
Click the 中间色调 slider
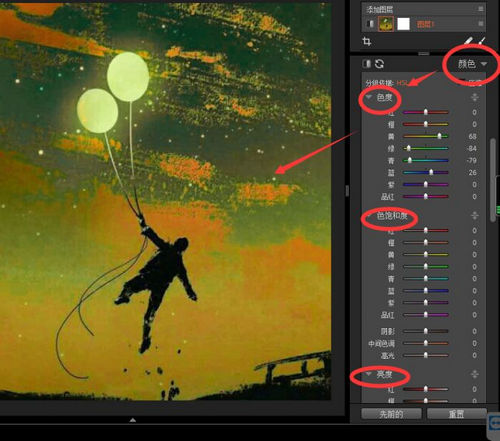pyautogui.click(x=426, y=343)
